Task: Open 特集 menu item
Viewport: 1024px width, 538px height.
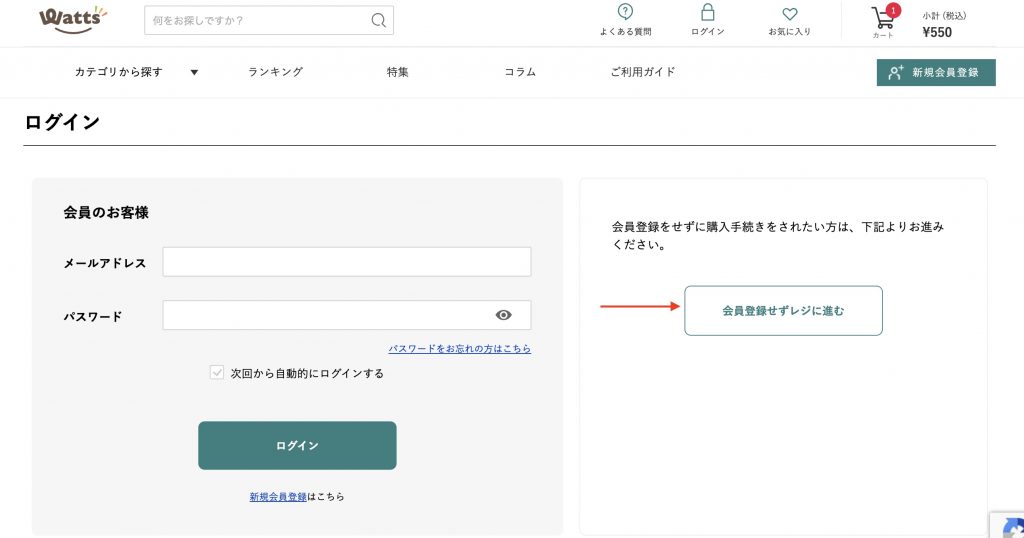Action: tap(398, 72)
